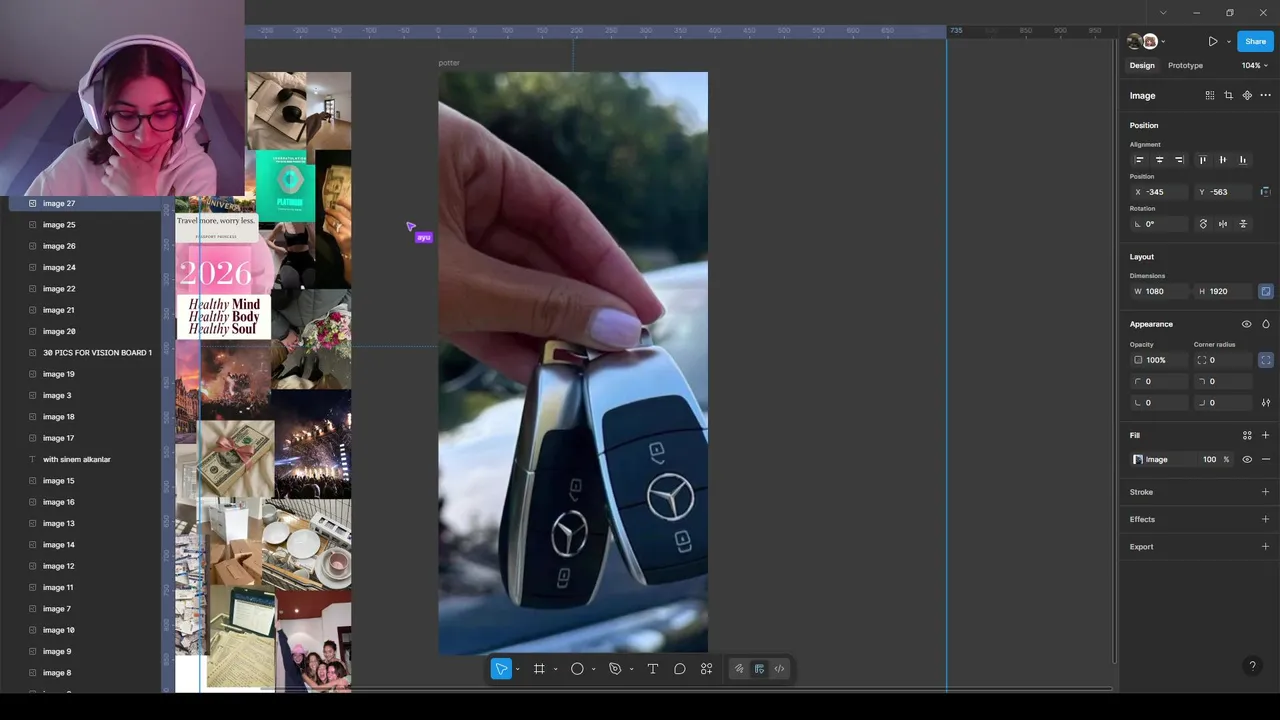Select the Frame tool
The image size is (1280, 720).
539,669
